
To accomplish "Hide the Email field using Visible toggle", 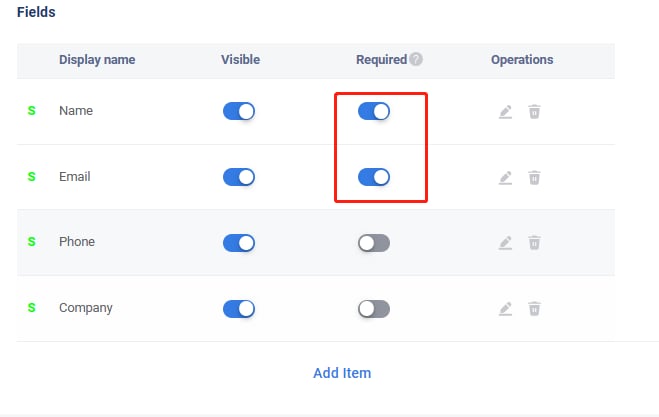I will click(x=239, y=177).
